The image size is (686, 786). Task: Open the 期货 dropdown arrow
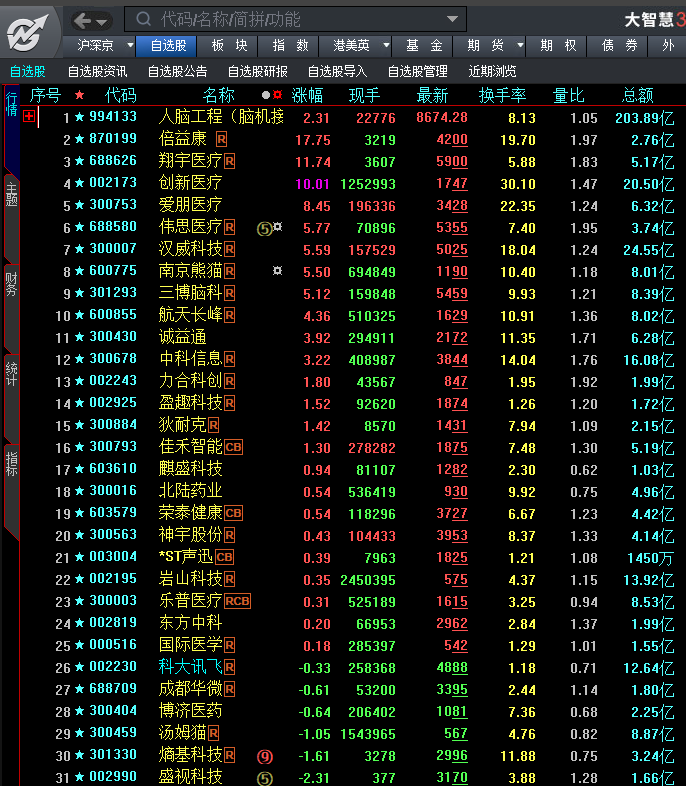(x=520, y=46)
